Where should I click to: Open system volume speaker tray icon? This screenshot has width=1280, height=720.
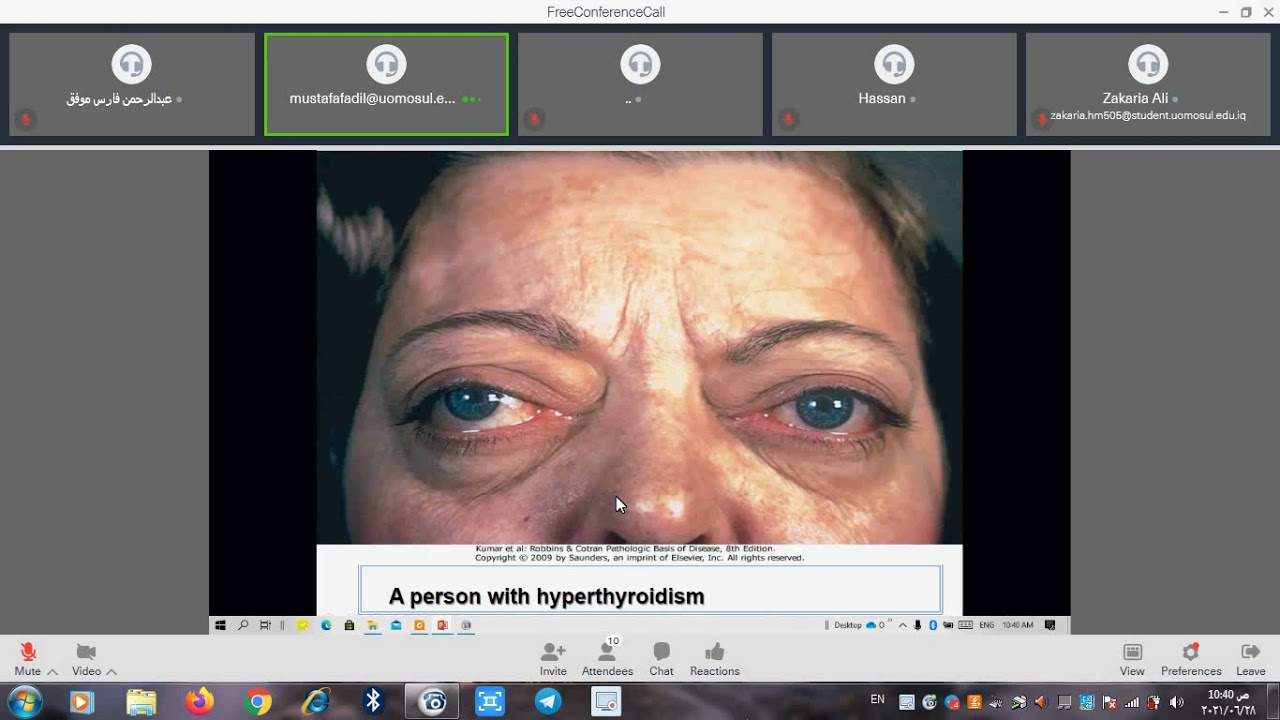coord(1176,702)
